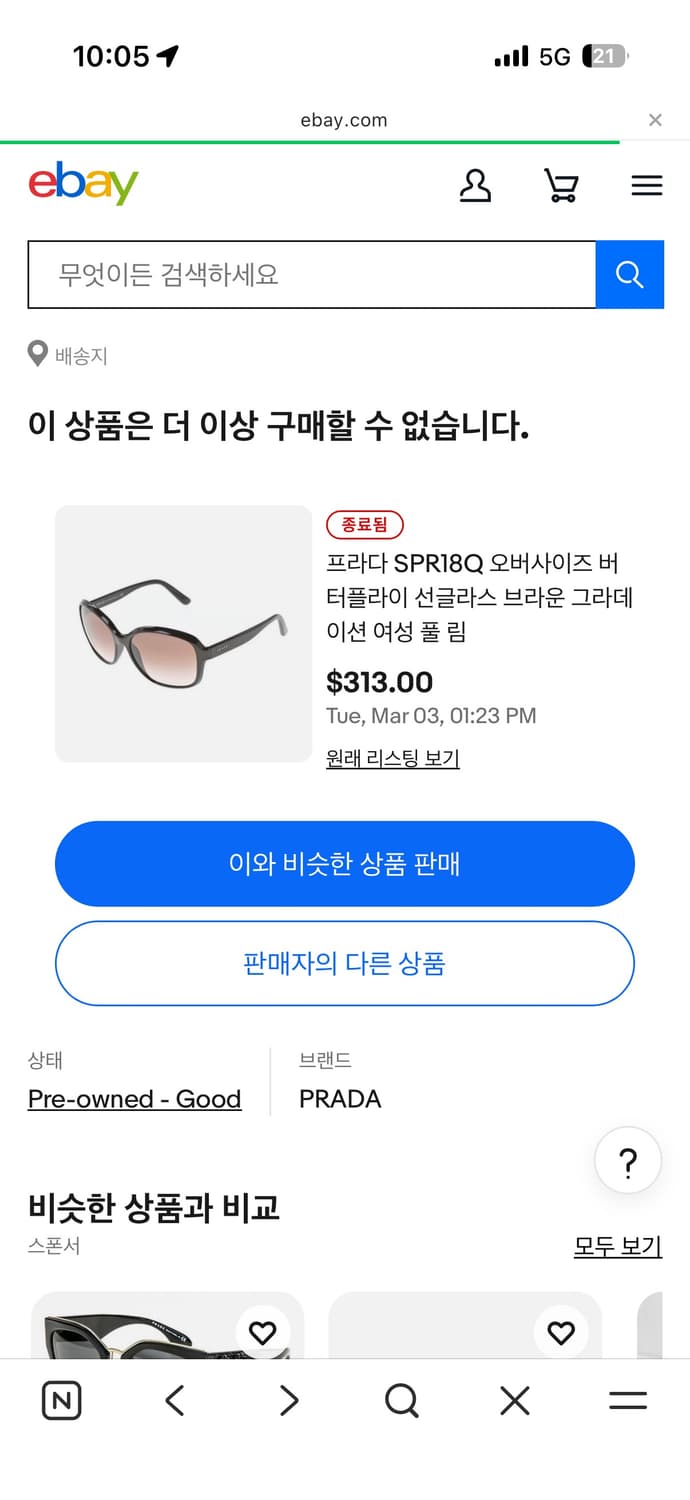Viewport: 690px width, 1500px height.
Task: Toggle the heart on the first similar item
Action: pyautogui.click(x=263, y=1333)
